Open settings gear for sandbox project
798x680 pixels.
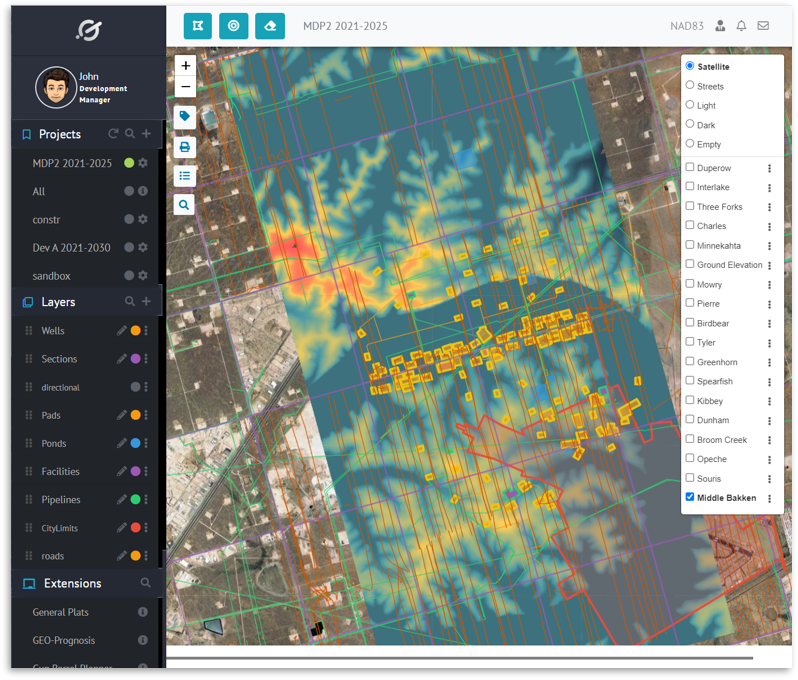pyautogui.click(x=143, y=275)
